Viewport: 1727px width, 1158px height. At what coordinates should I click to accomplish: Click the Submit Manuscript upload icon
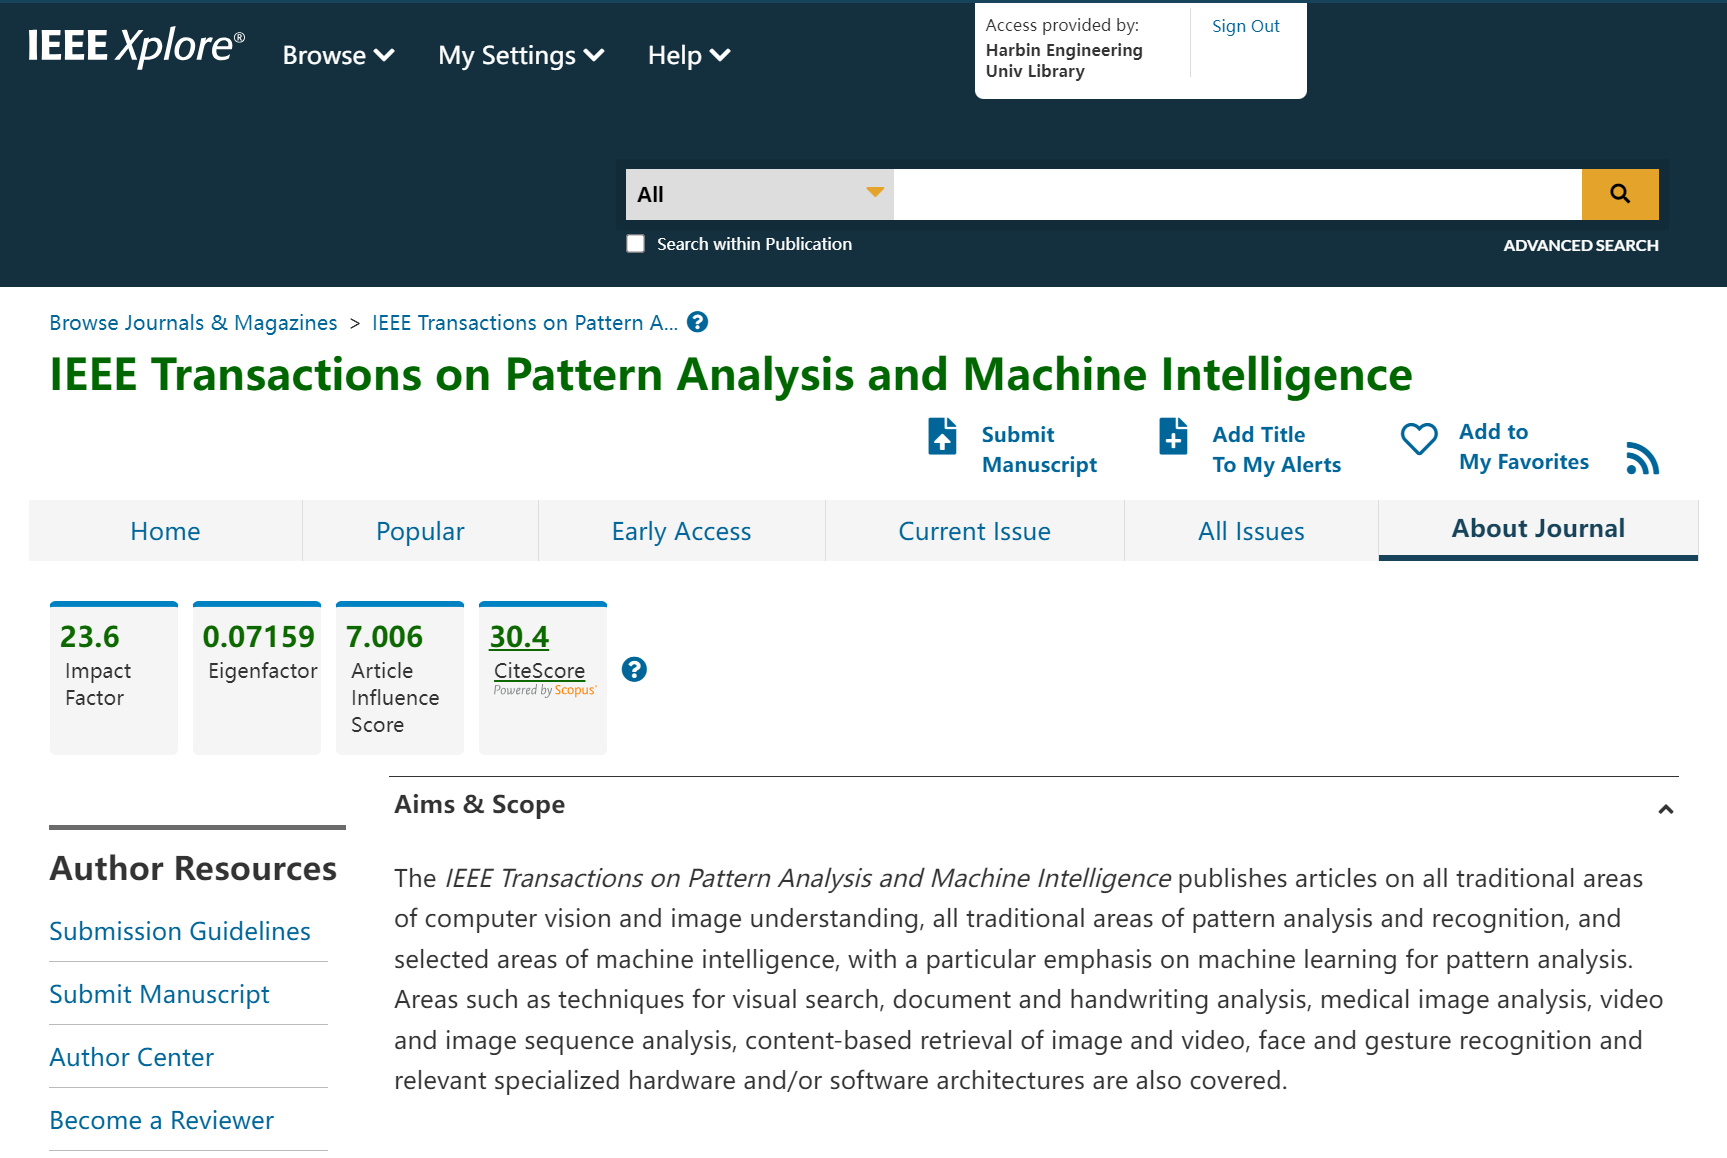(x=942, y=437)
